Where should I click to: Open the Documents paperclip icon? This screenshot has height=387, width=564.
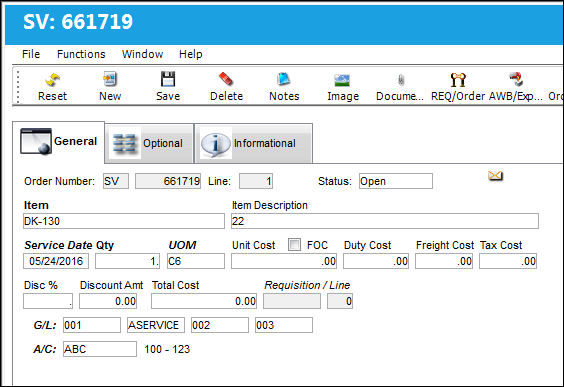point(401,80)
